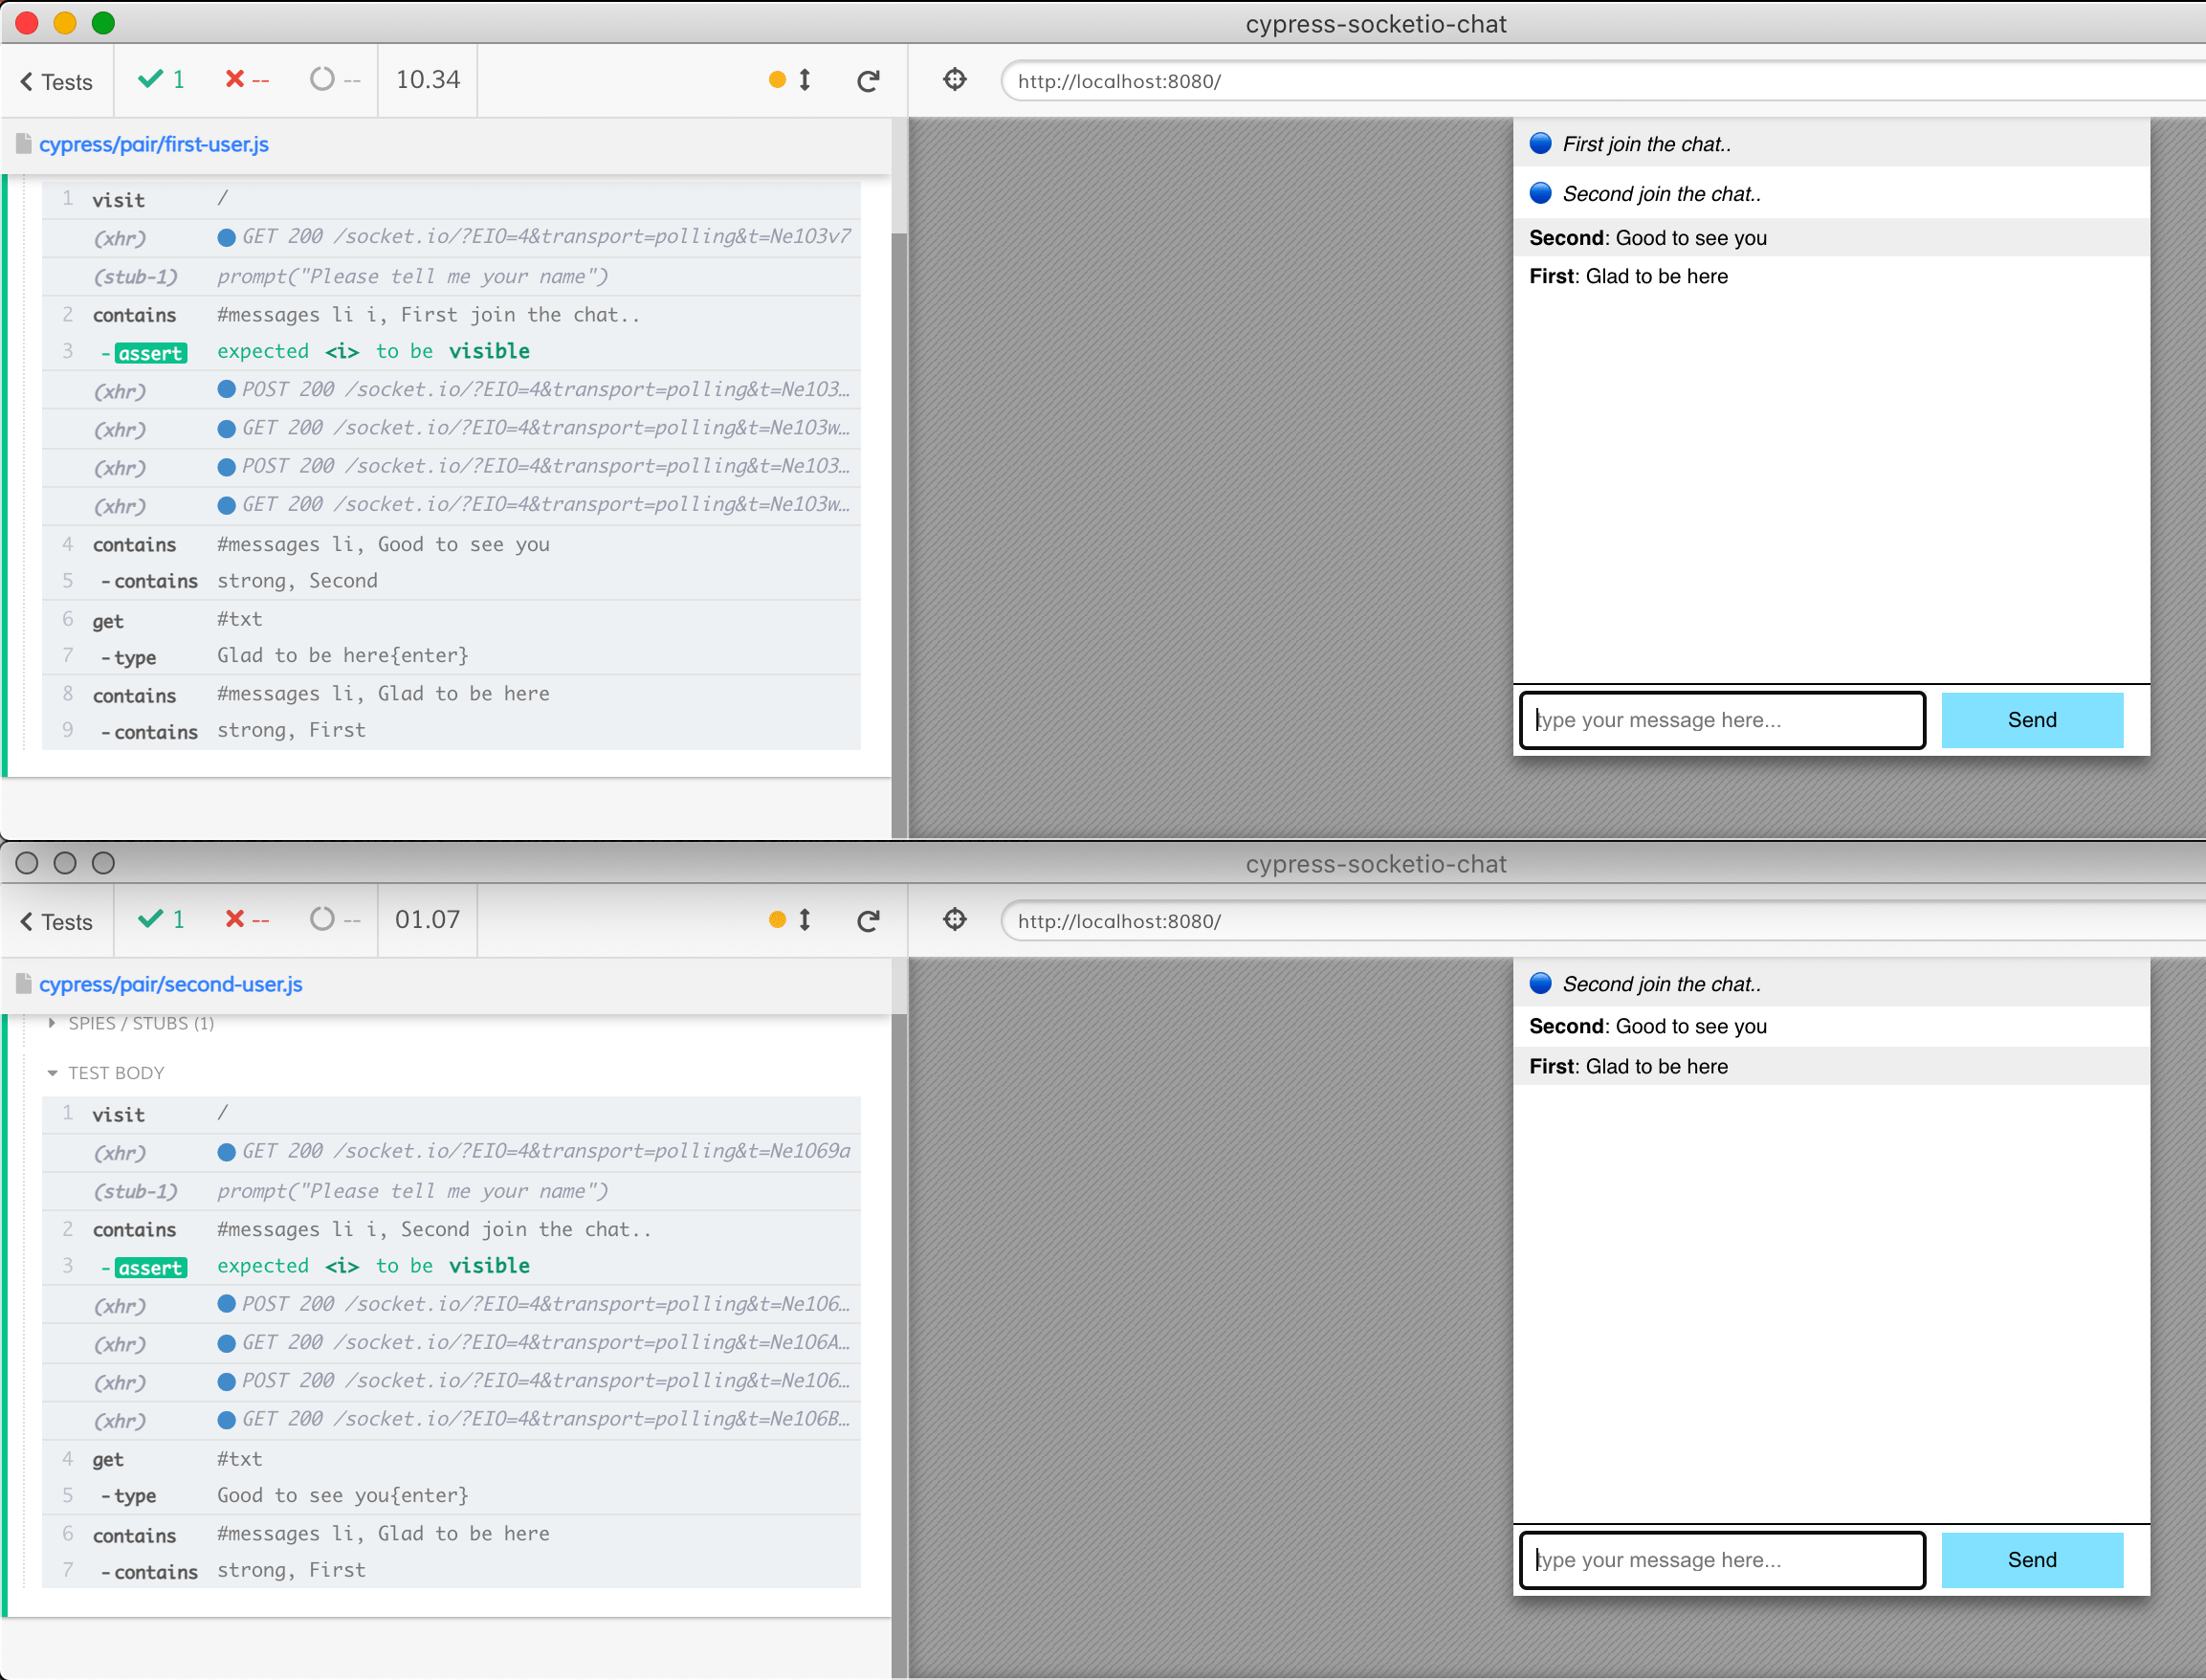Screen dimensions: 2206x1680
Task: Click blue dot beside 'Second join' in second-user chat
Action: (1540, 983)
